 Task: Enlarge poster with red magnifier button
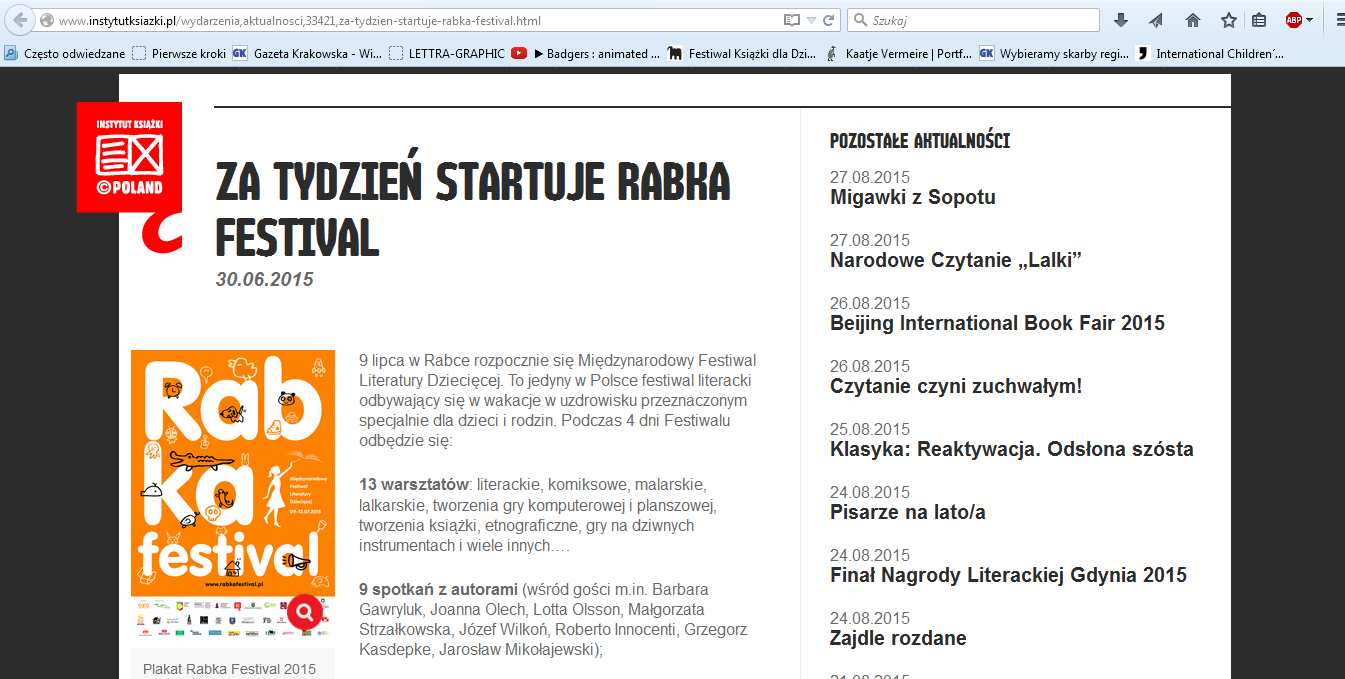coord(304,611)
